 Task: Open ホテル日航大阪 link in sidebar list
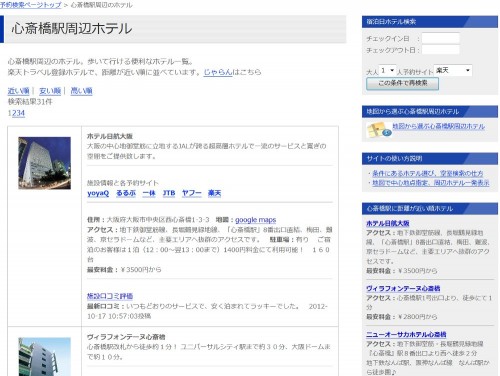pyautogui.click(x=388, y=223)
